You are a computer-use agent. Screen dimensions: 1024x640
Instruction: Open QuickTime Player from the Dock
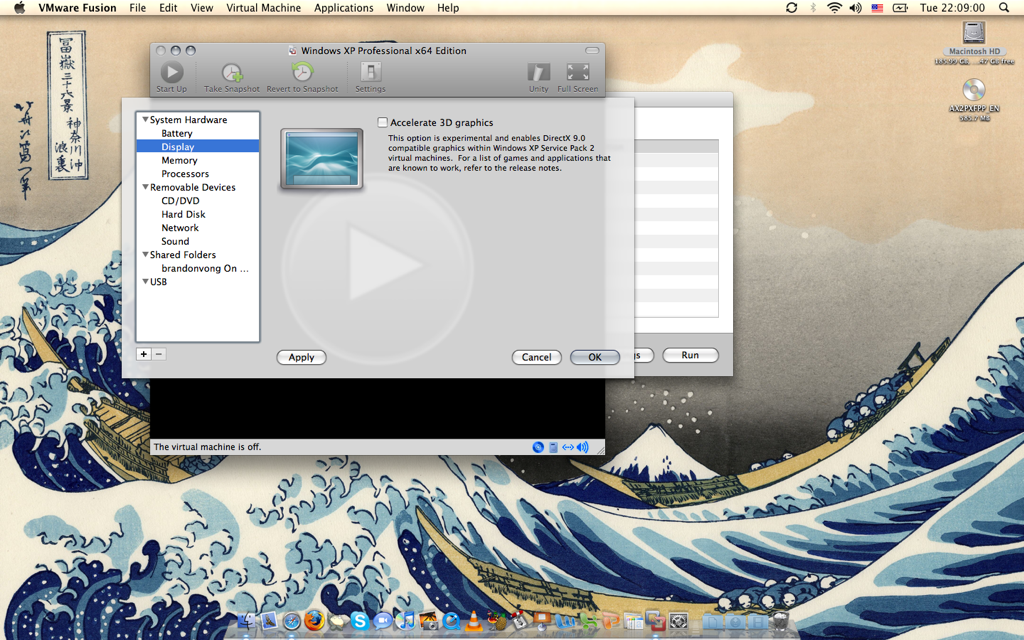tap(451, 620)
